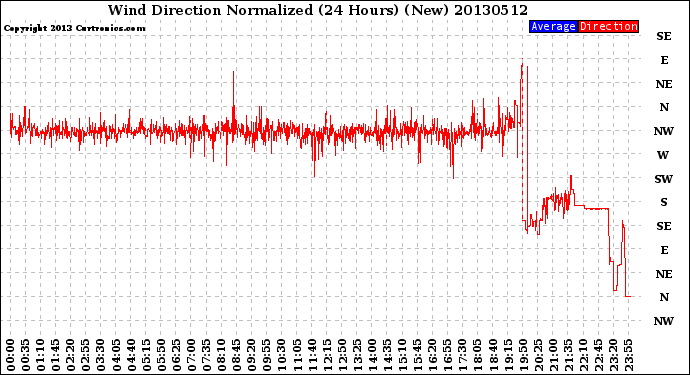Viewport: 690px width, 375px height.
Task: Select the 01:45 time label
Action: (x=56, y=355)
